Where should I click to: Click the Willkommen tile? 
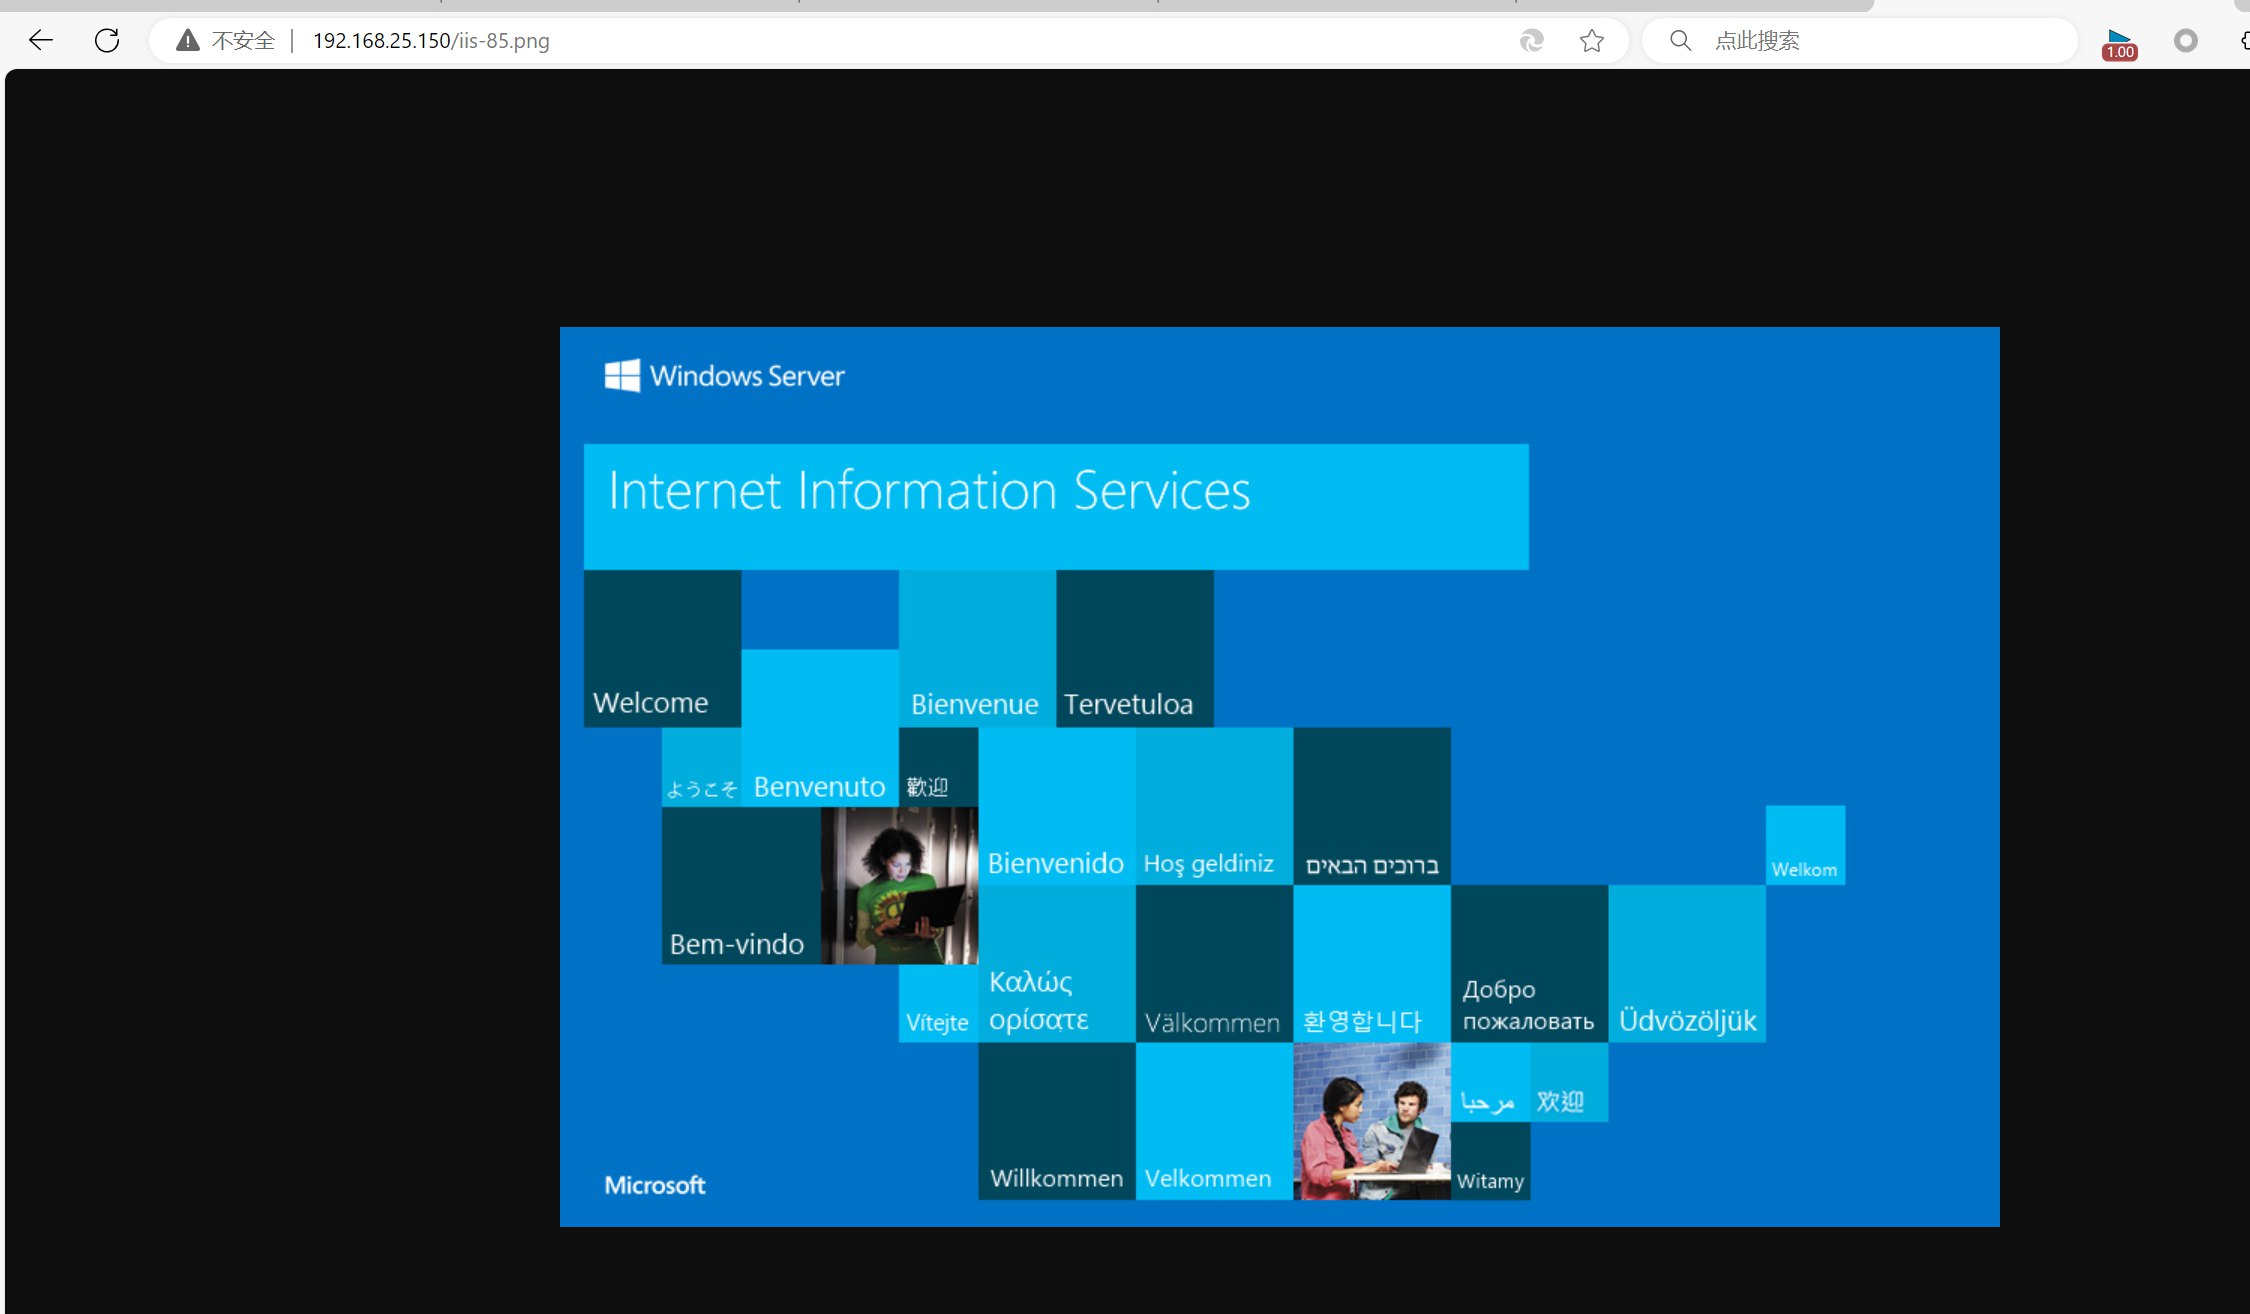tap(1056, 1120)
